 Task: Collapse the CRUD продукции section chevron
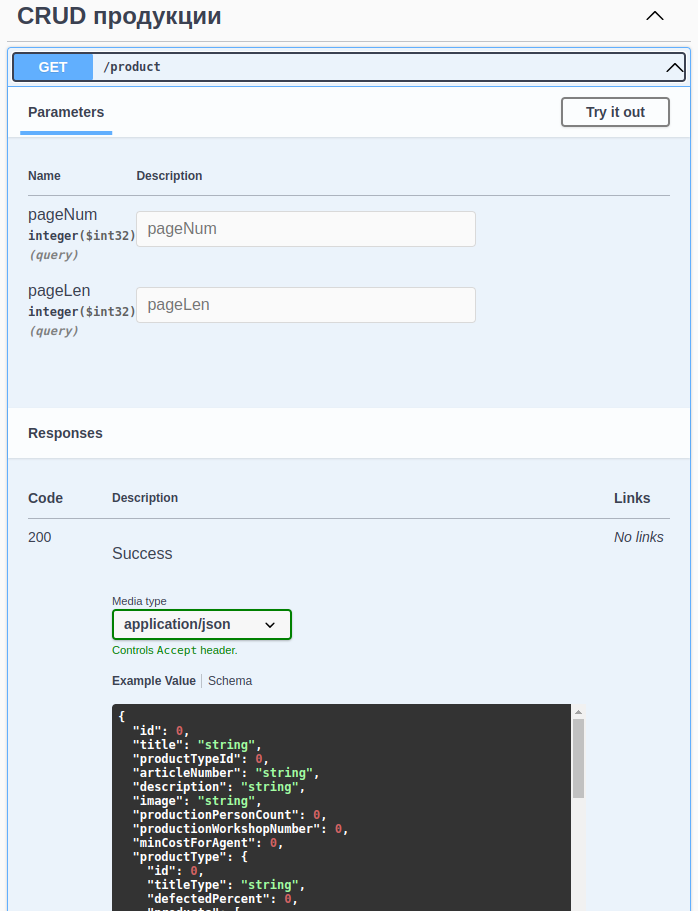655,16
